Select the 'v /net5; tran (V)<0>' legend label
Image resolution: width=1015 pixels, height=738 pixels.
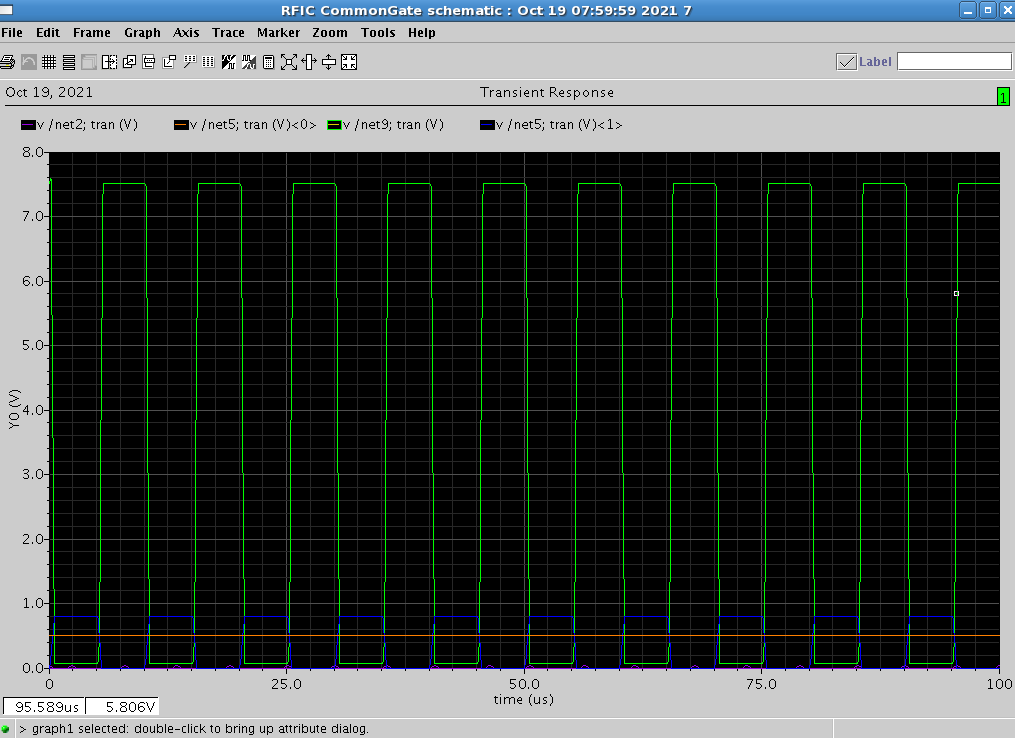pos(253,125)
